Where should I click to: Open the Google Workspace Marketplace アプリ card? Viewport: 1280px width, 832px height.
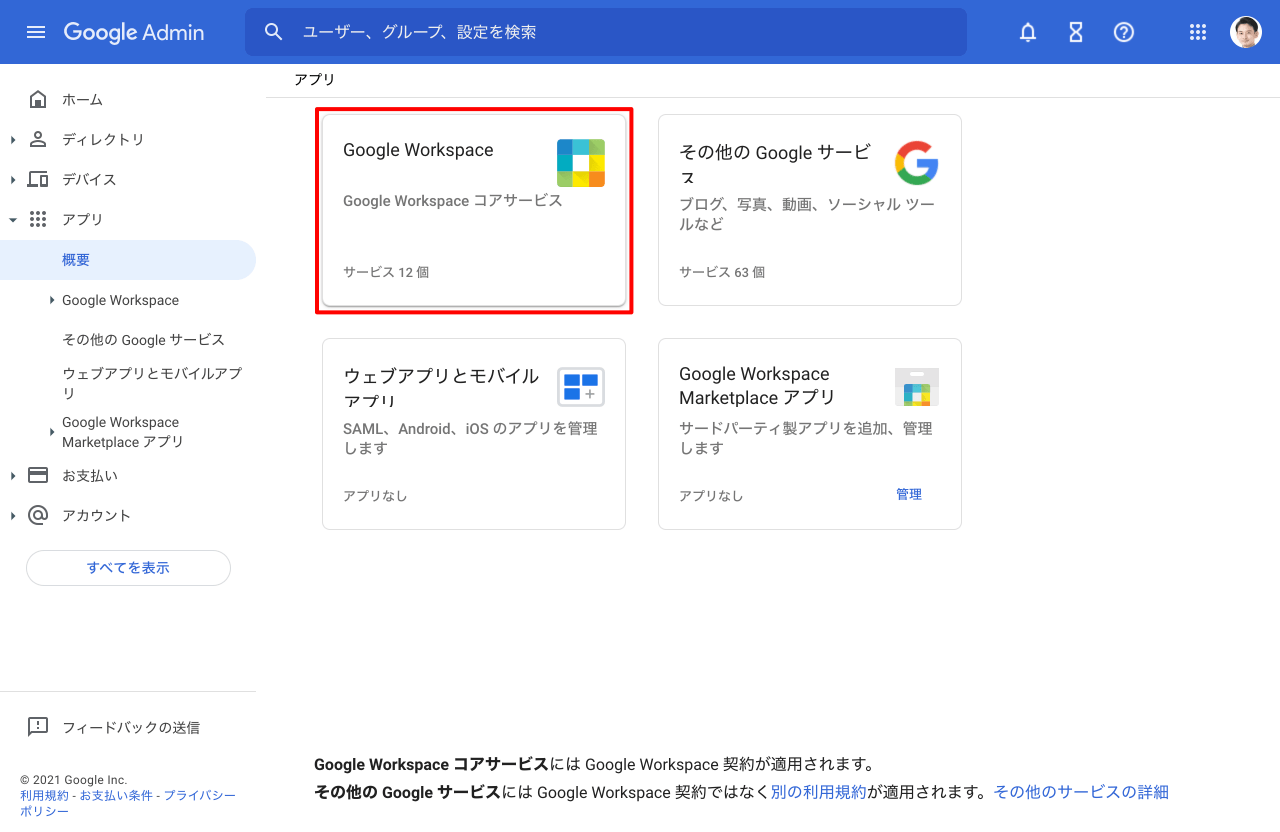(x=810, y=434)
